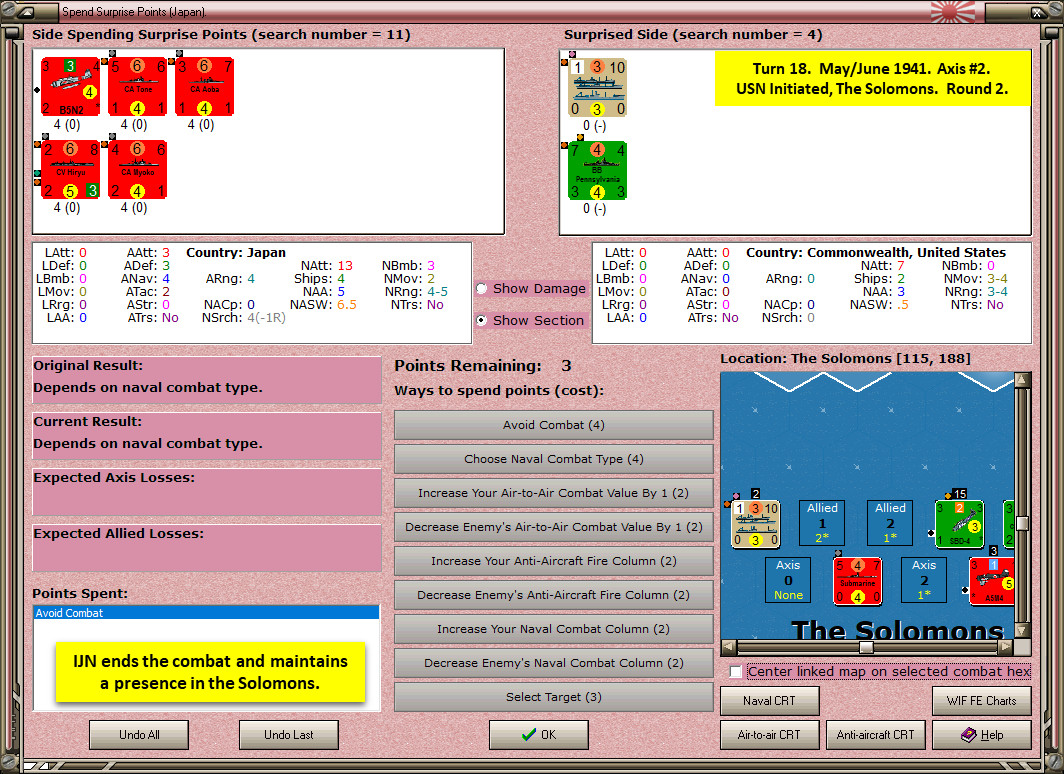Enable Center linked map on selected combat hex
The height and width of the screenshot is (774, 1064).
tap(736, 672)
